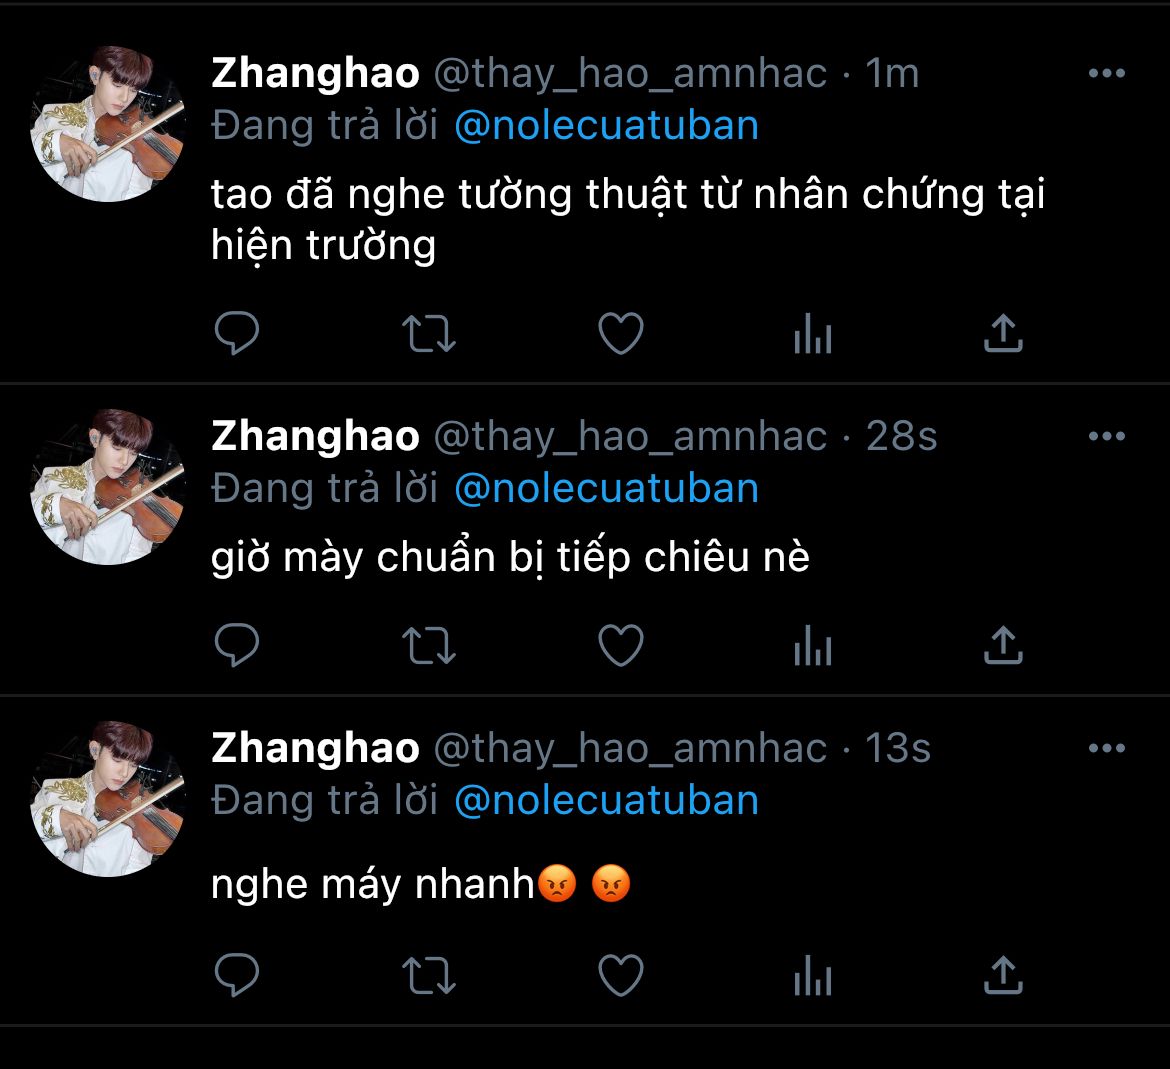
Task: Like the 'nghe máy nhanh' tweet
Action: coord(621,975)
